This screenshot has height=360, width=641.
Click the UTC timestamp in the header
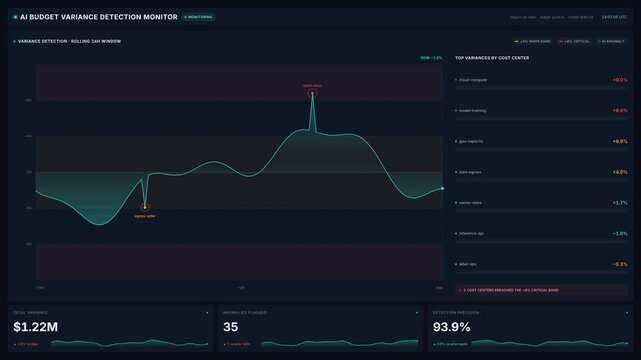[614, 17]
